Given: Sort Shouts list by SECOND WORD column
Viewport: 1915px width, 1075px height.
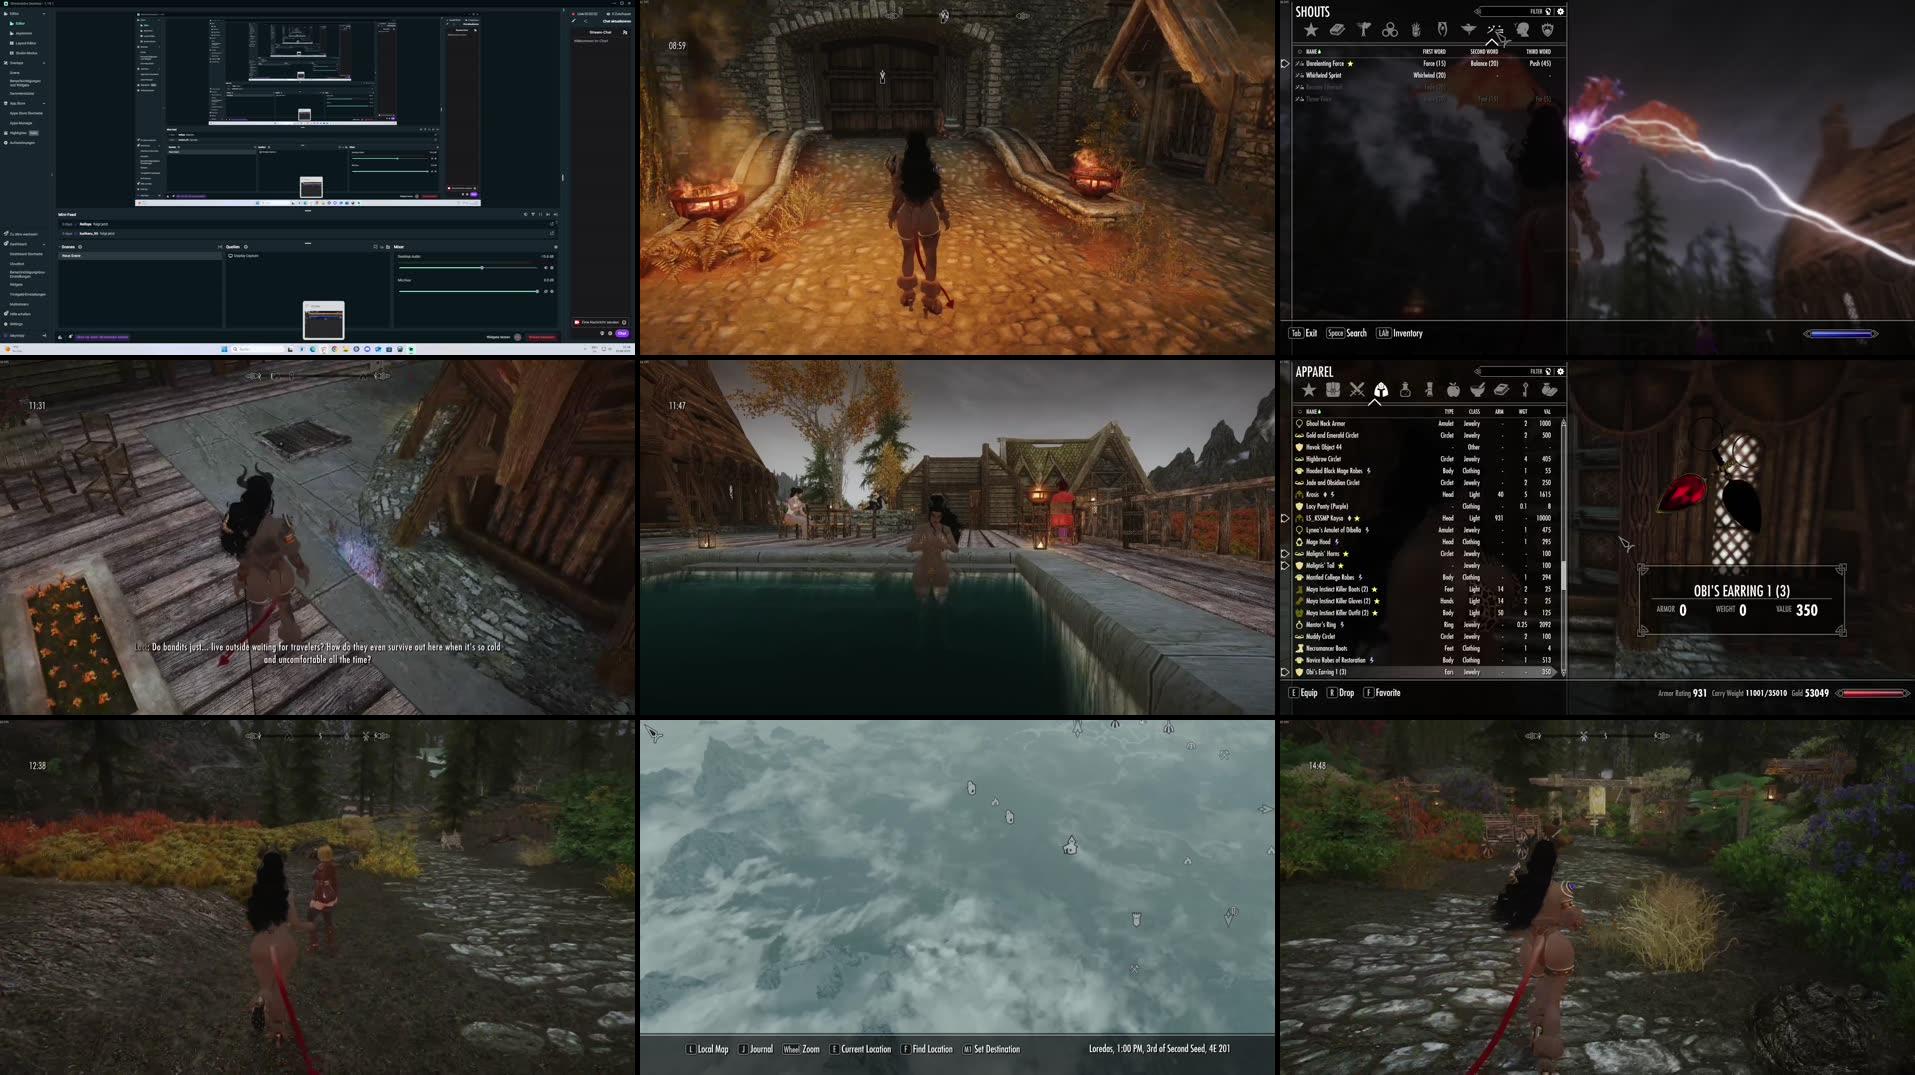Looking at the screenshot, I should (x=1484, y=51).
